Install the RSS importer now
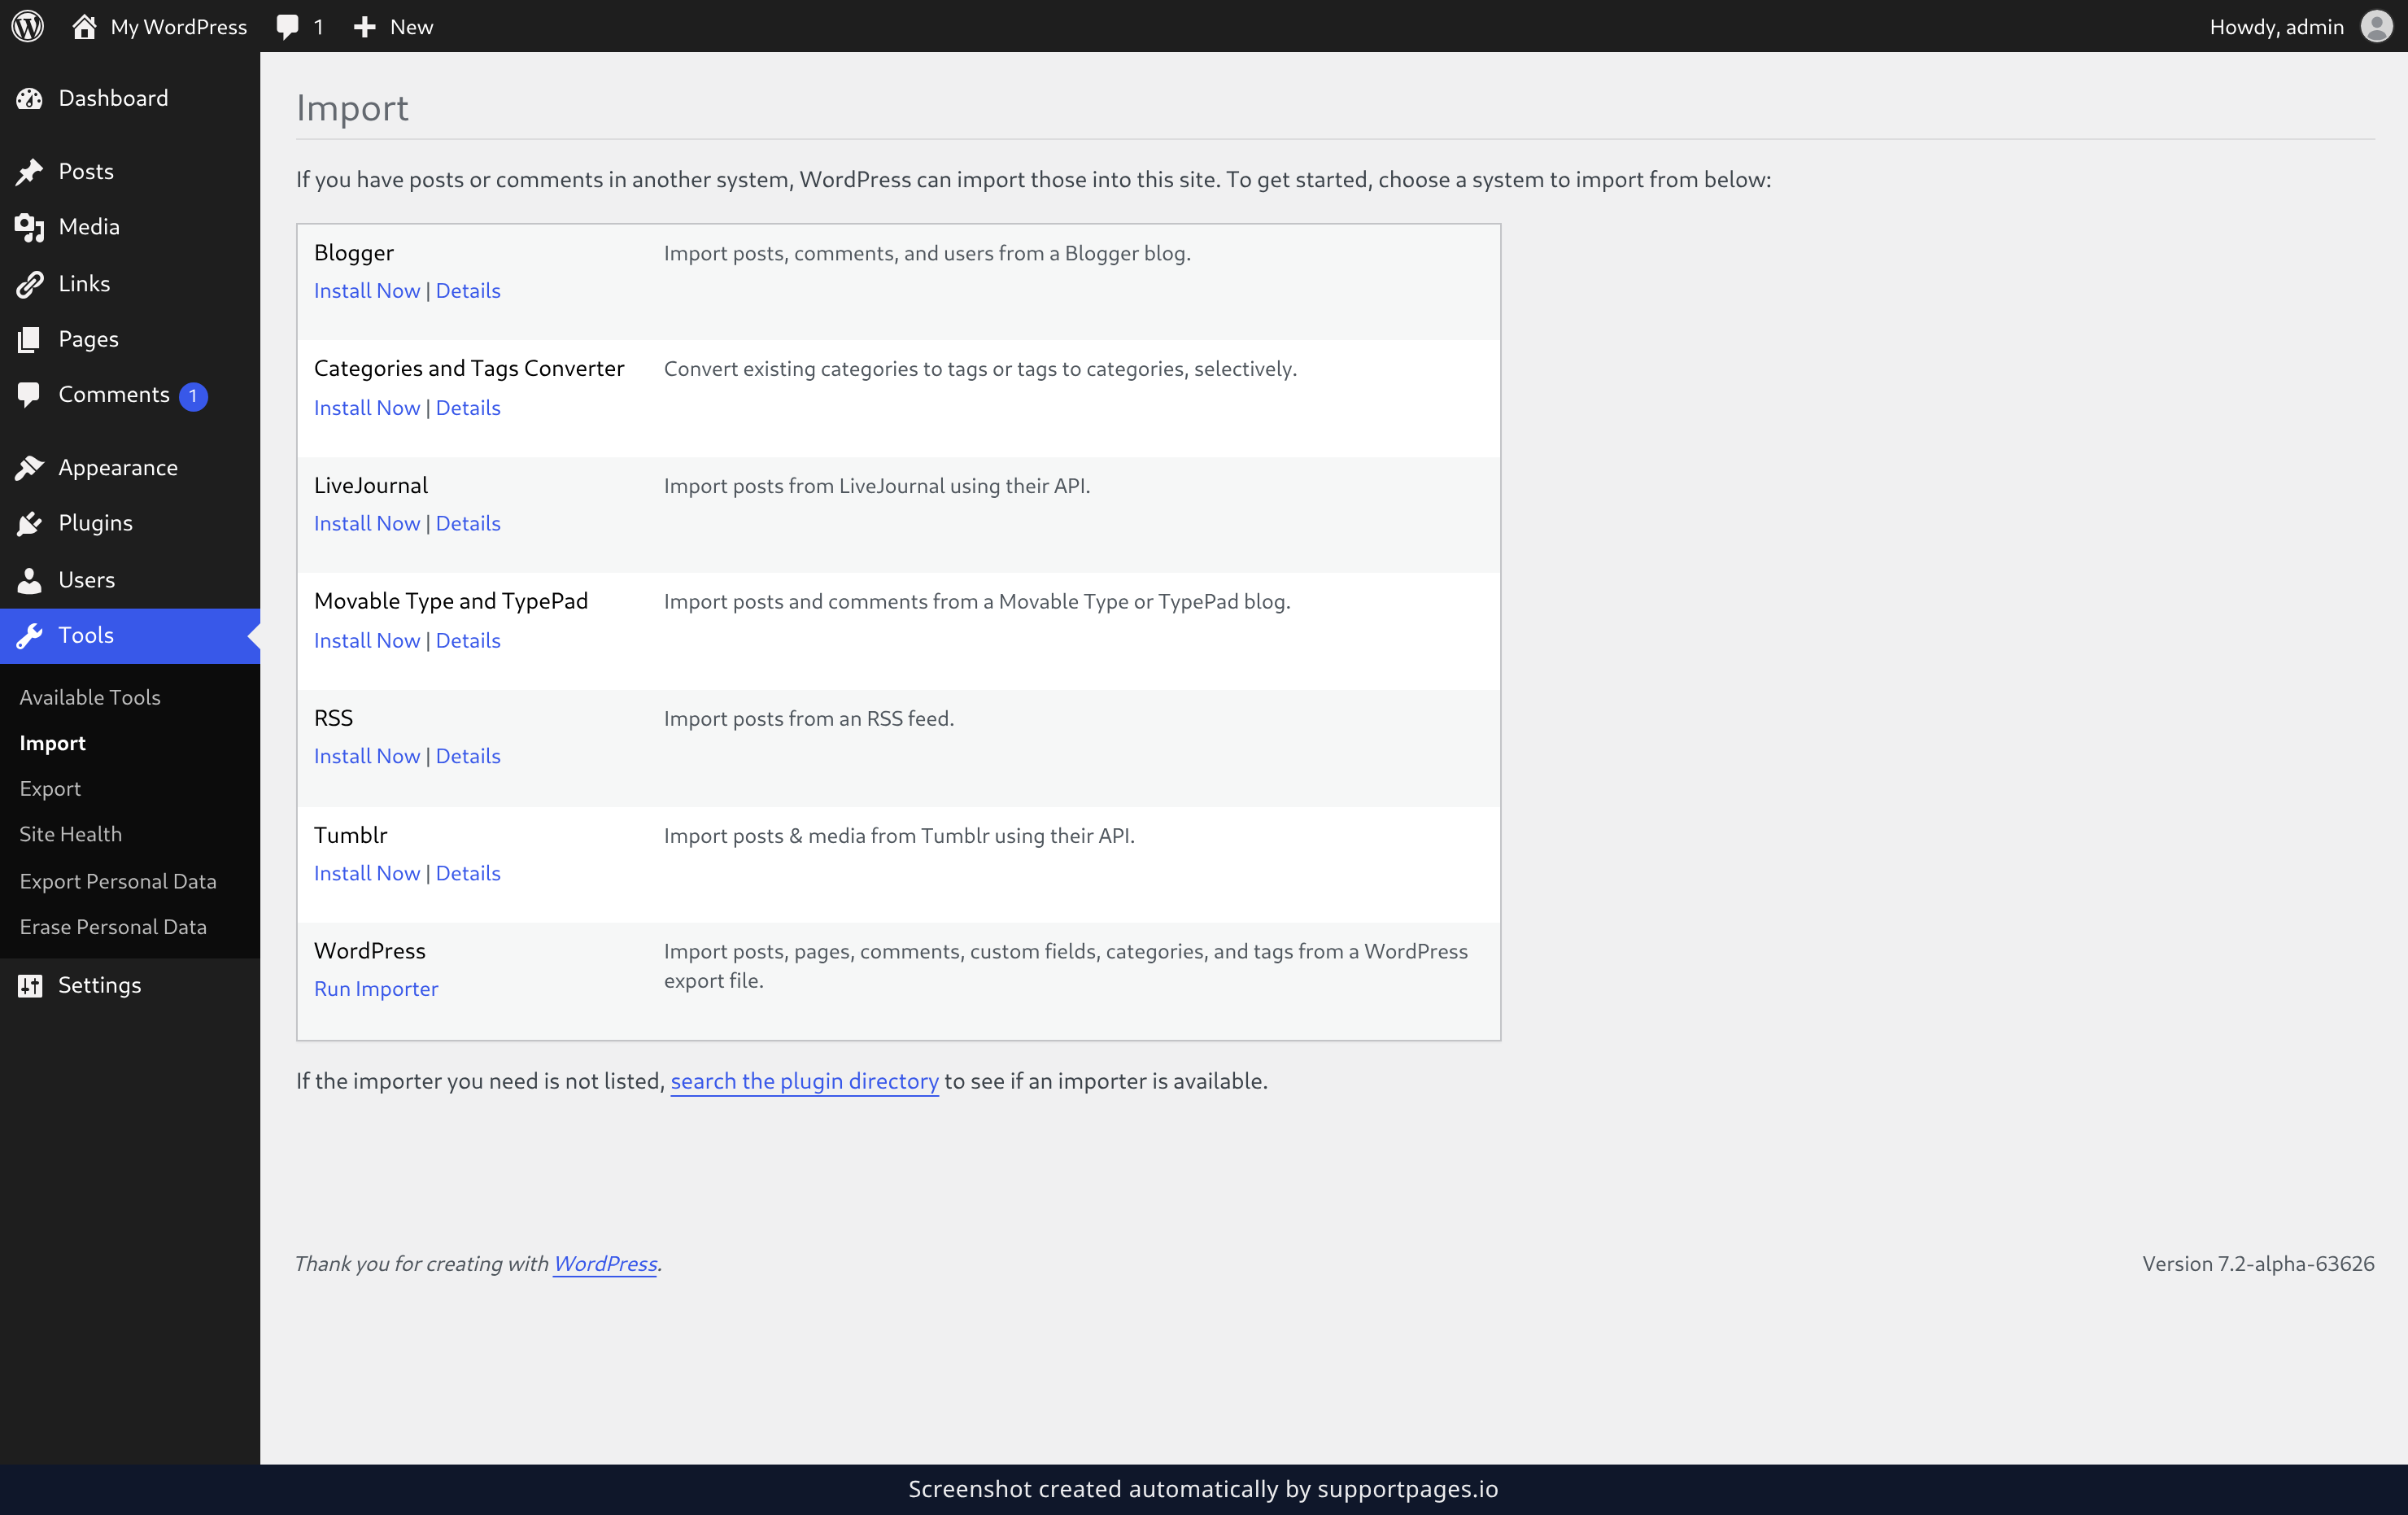 [367, 756]
